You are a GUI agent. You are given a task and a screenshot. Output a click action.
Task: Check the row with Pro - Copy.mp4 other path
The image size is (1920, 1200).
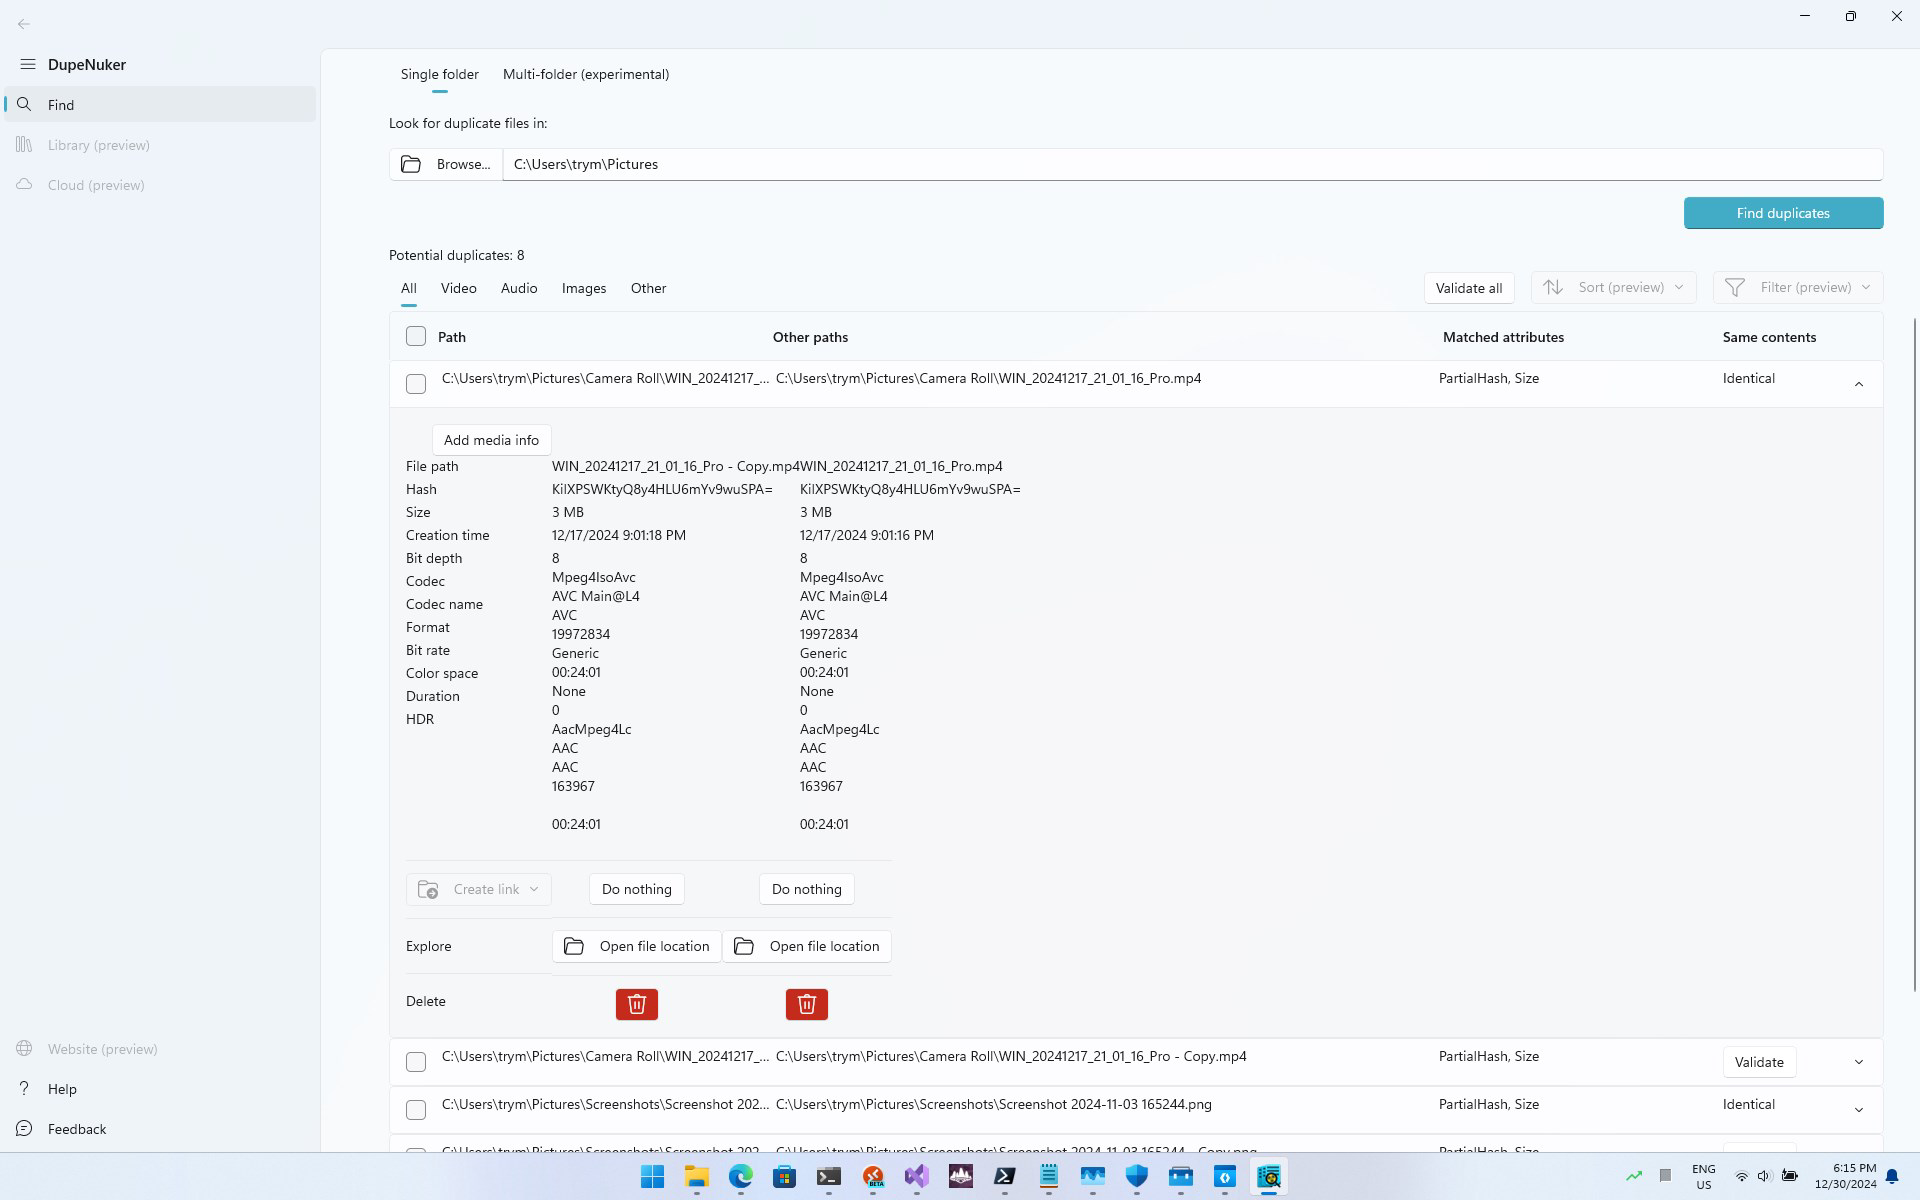(x=416, y=1062)
